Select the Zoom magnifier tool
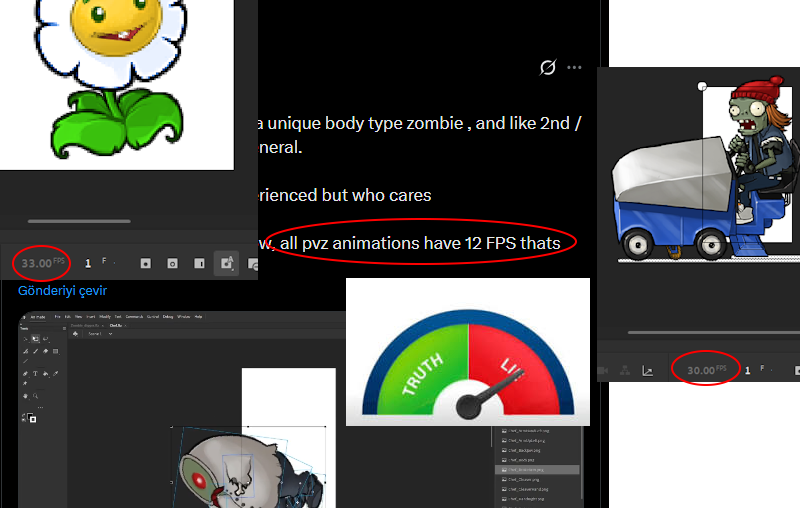This screenshot has height=508, width=800. pos(35,396)
